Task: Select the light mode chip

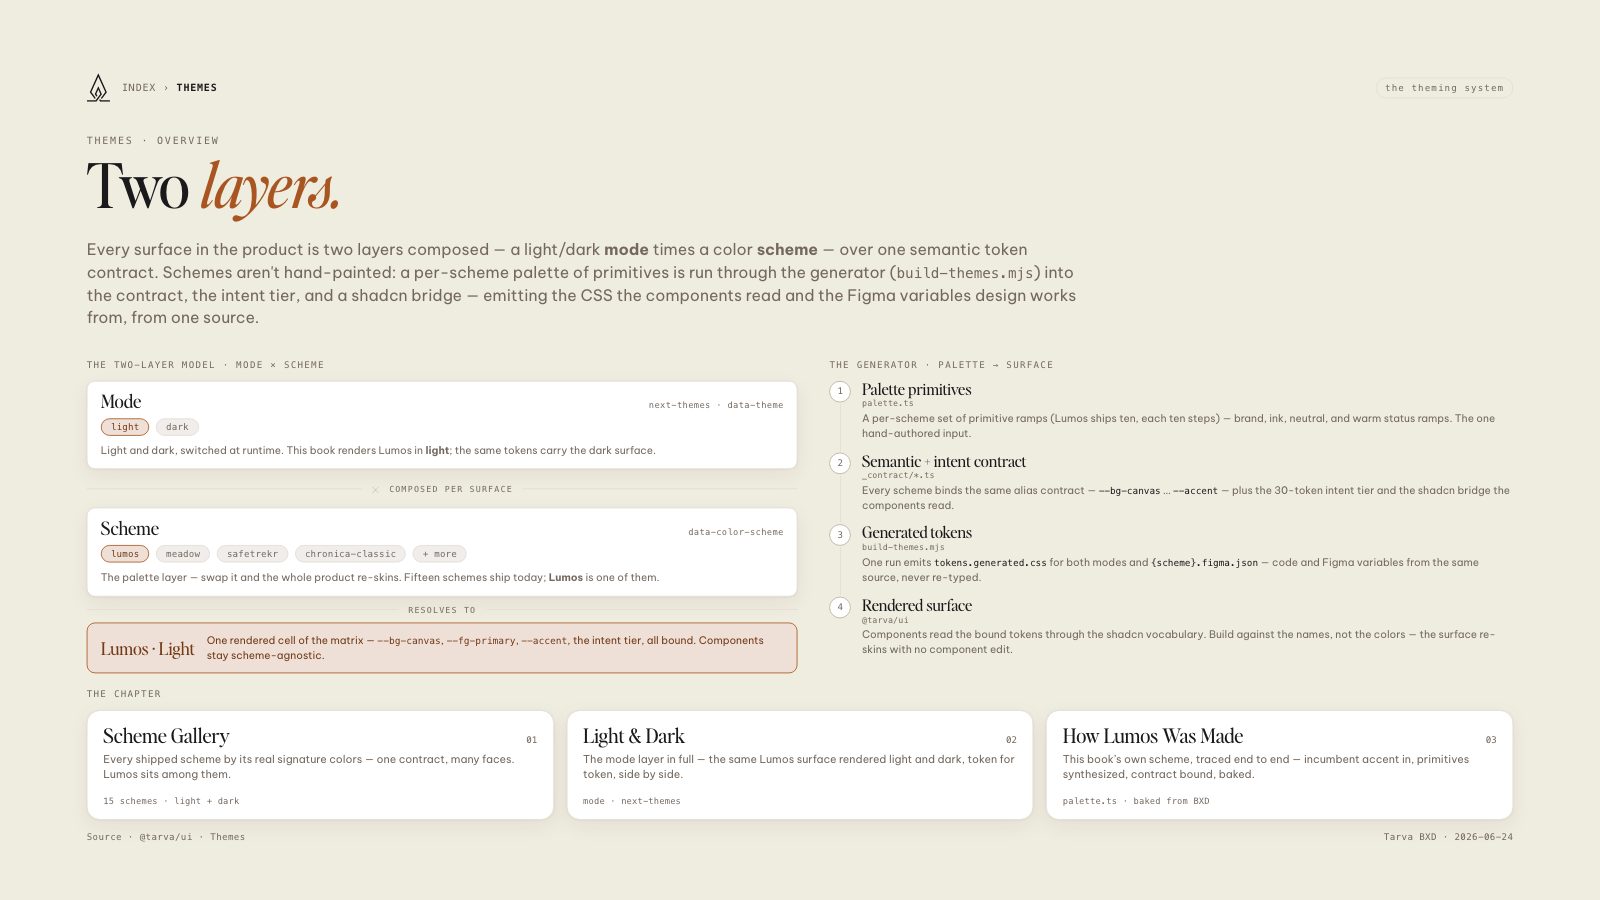Action: click(125, 427)
